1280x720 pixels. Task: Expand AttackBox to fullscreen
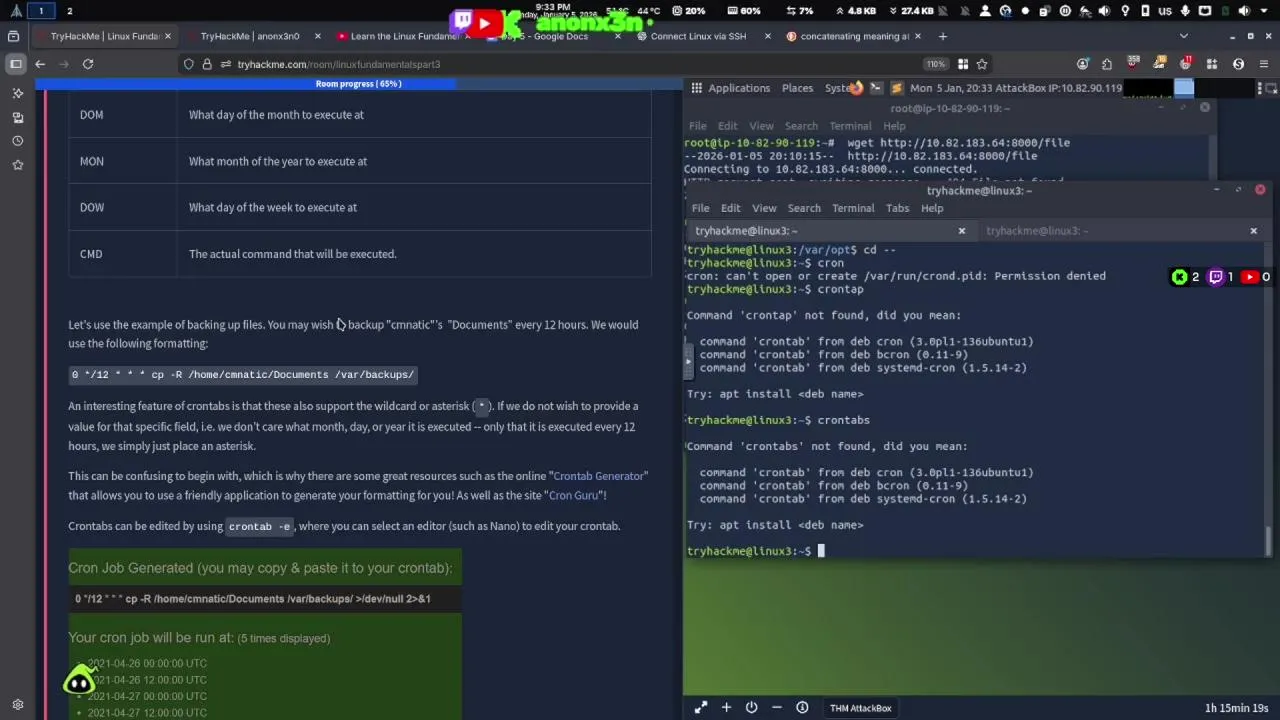click(701, 708)
